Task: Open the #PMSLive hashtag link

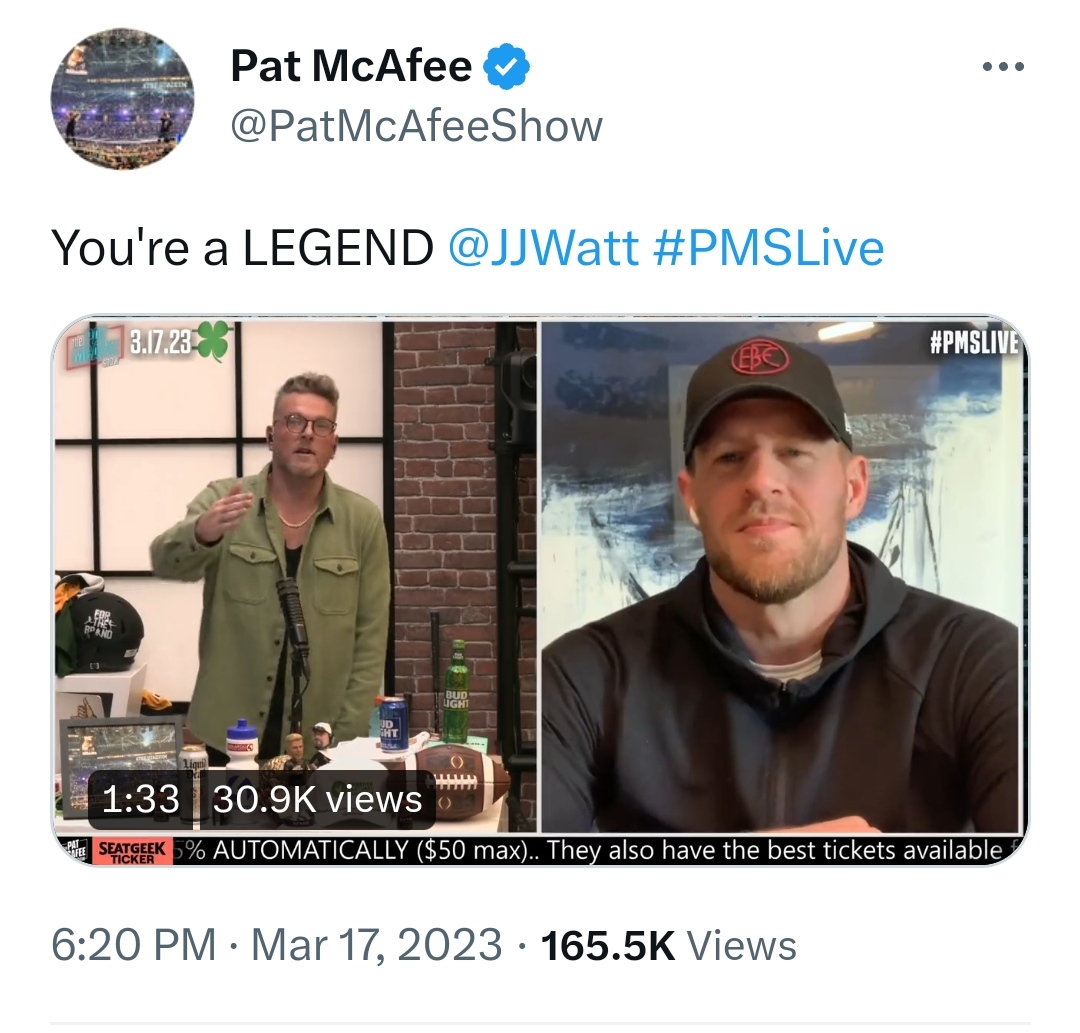Action: coord(767,248)
